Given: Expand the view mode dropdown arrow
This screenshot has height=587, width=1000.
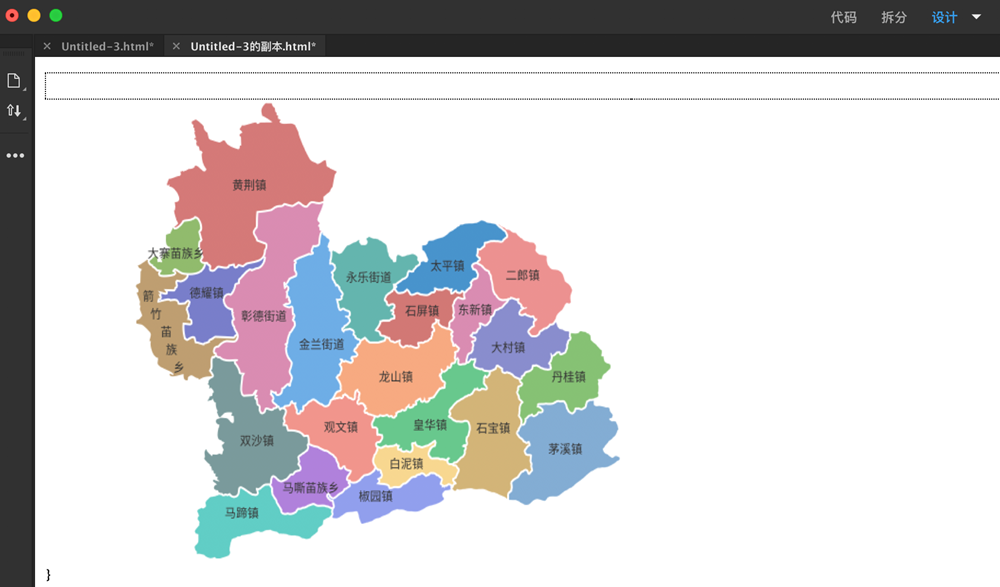Looking at the screenshot, I should click(x=977, y=17).
